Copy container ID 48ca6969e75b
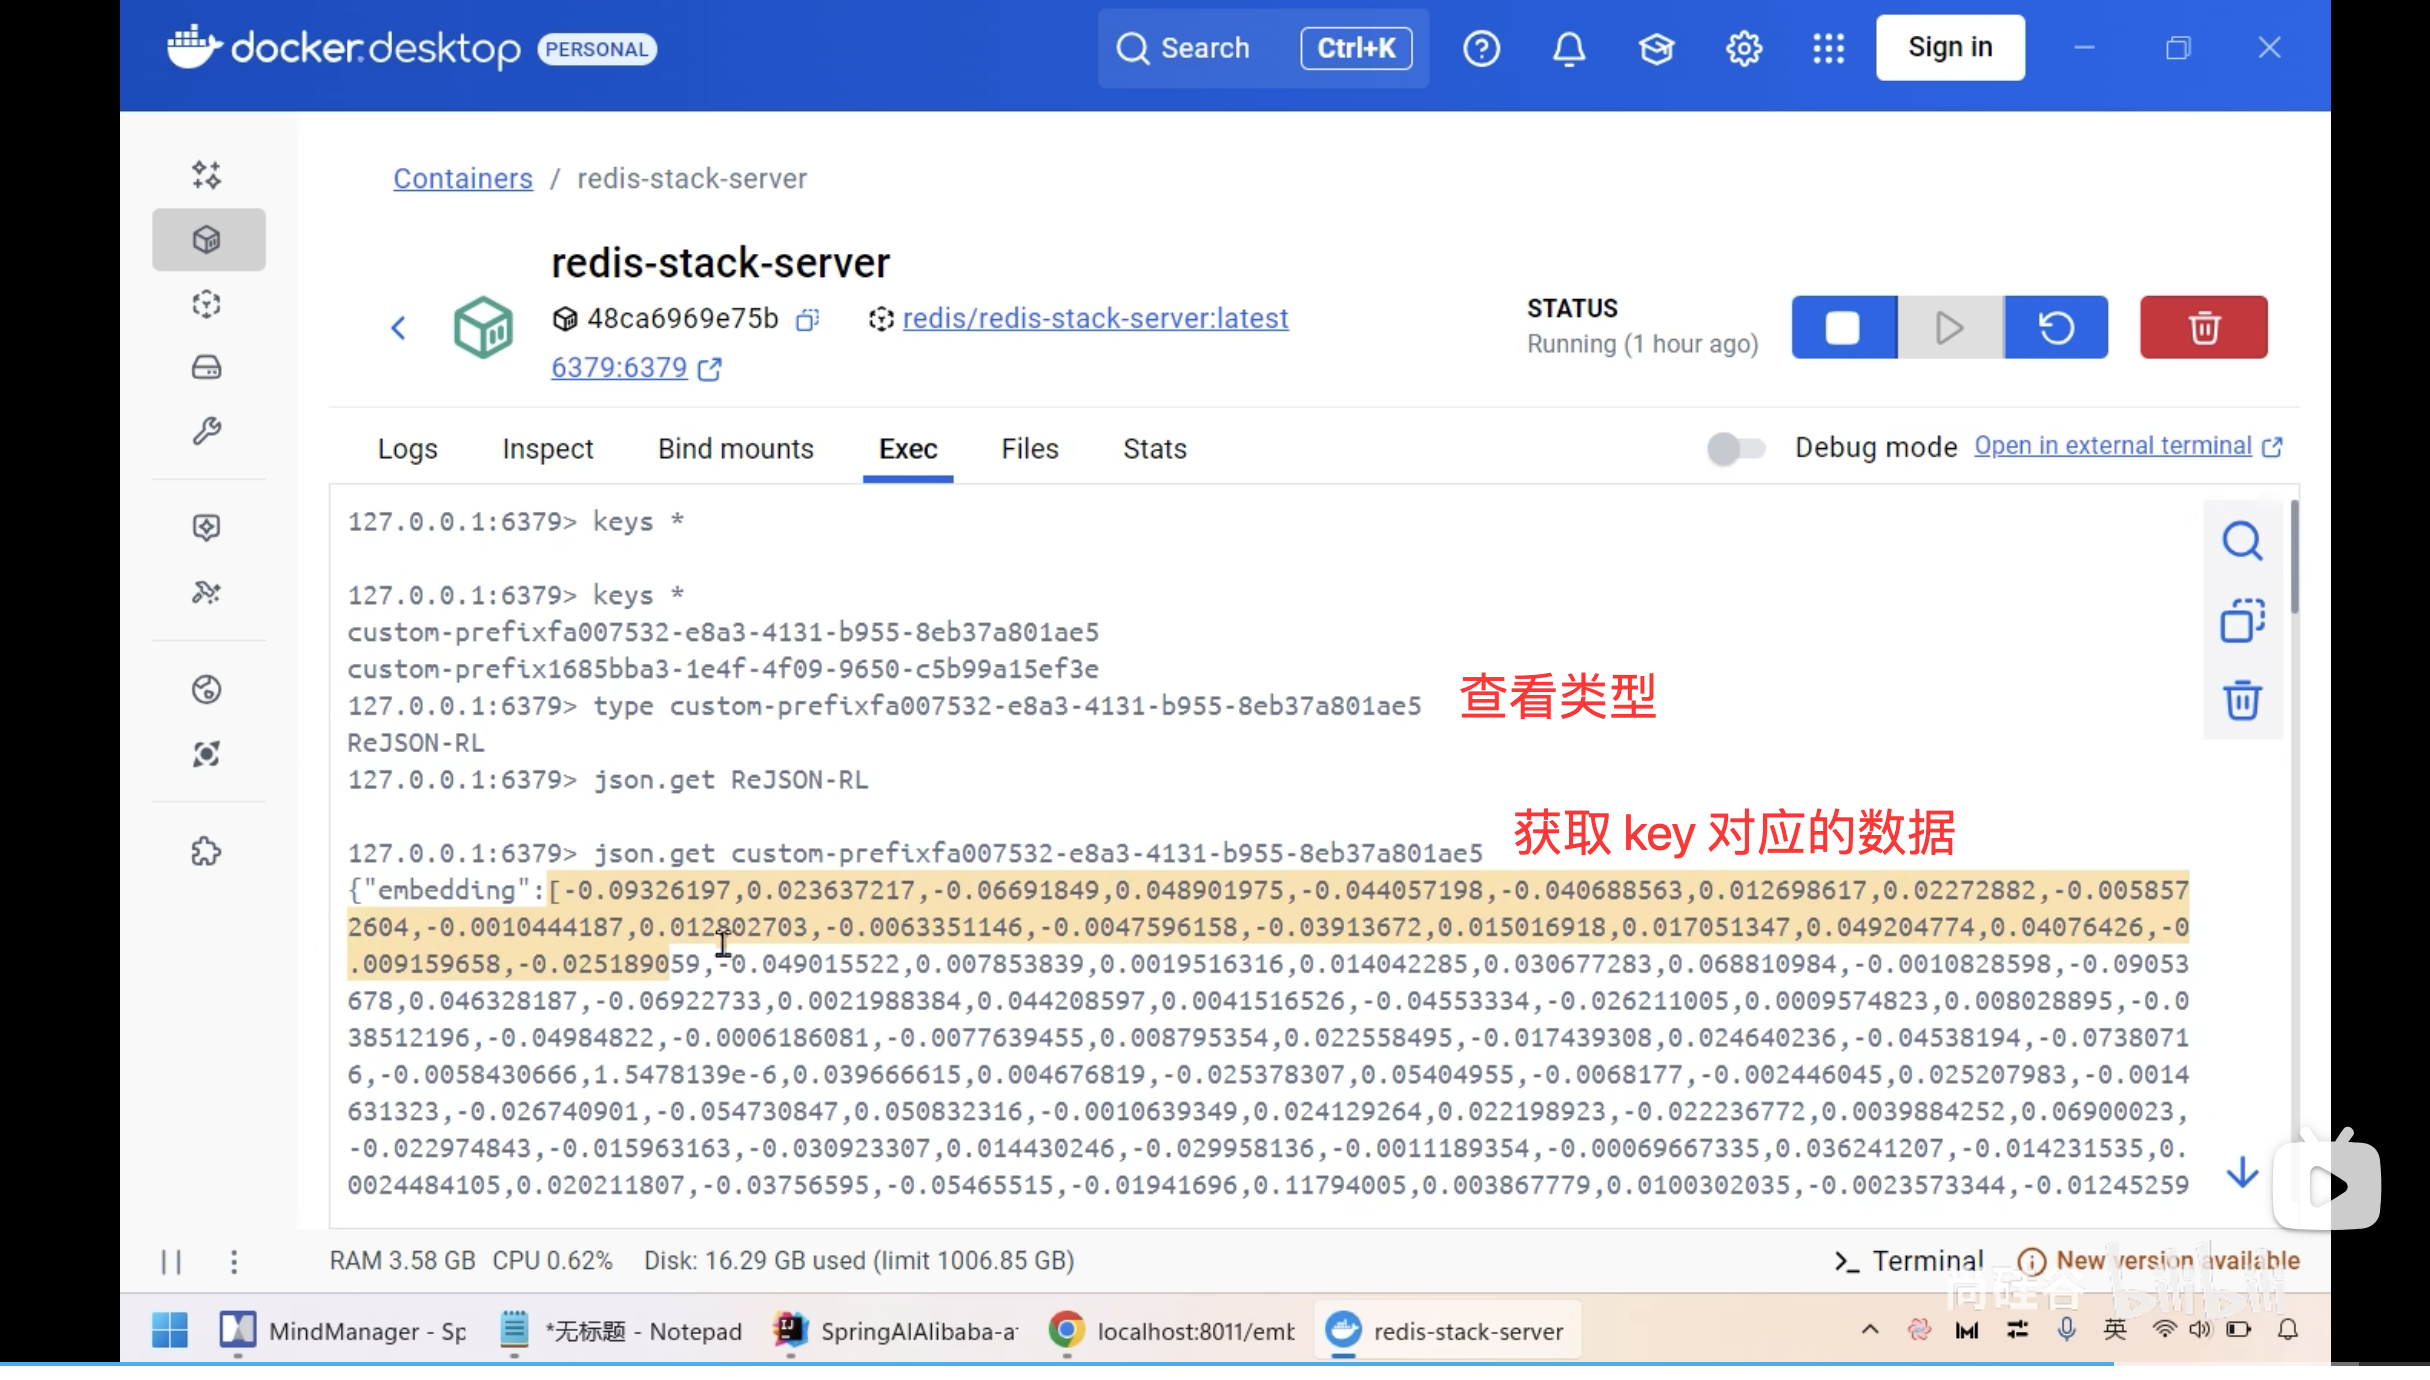This screenshot has width=2430, height=1380. tap(808, 319)
